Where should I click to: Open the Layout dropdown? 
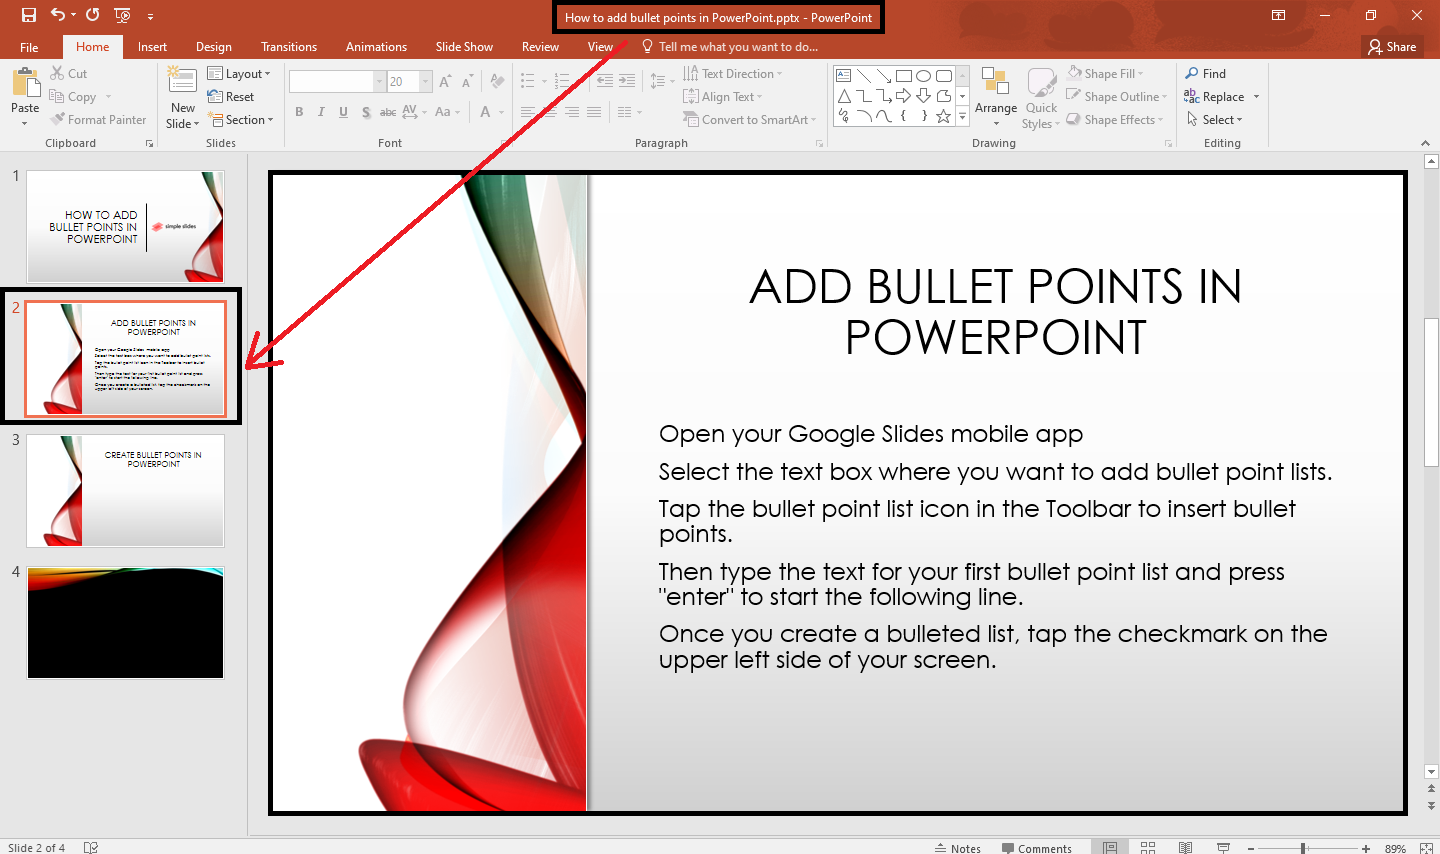(239, 74)
